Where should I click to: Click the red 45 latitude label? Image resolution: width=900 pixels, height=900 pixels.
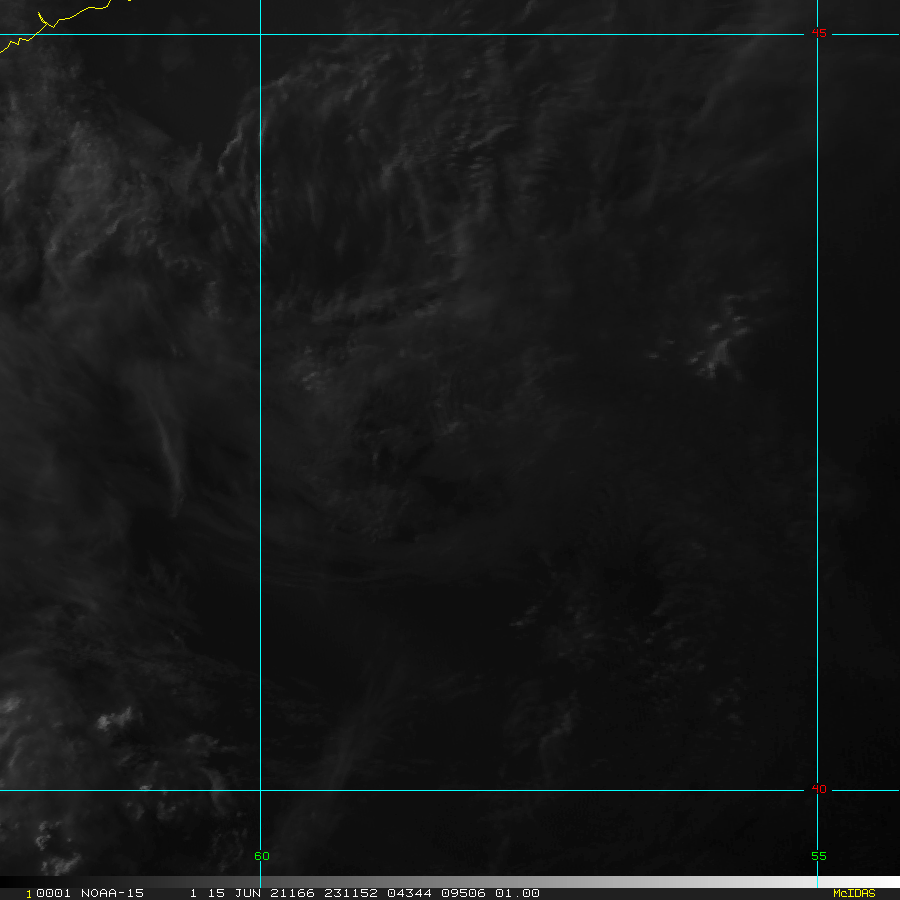(x=819, y=34)
